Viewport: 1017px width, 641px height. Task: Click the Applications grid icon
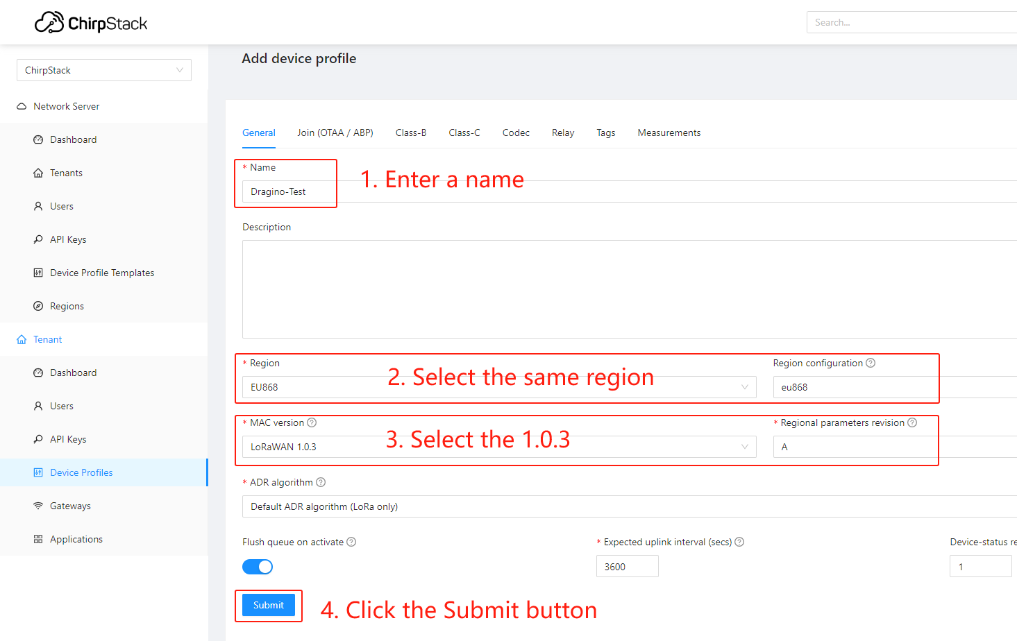pyautogui.click(x=38, y=539)
